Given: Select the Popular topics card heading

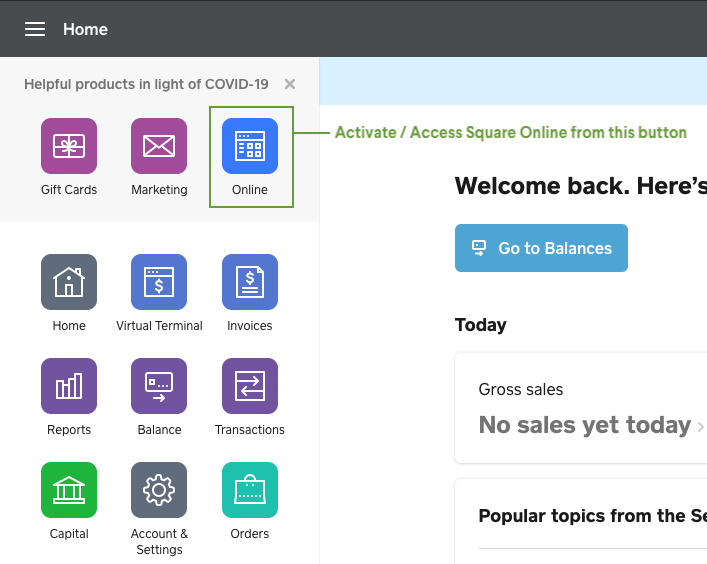Looking at the screenshot, I should [592, 516].
